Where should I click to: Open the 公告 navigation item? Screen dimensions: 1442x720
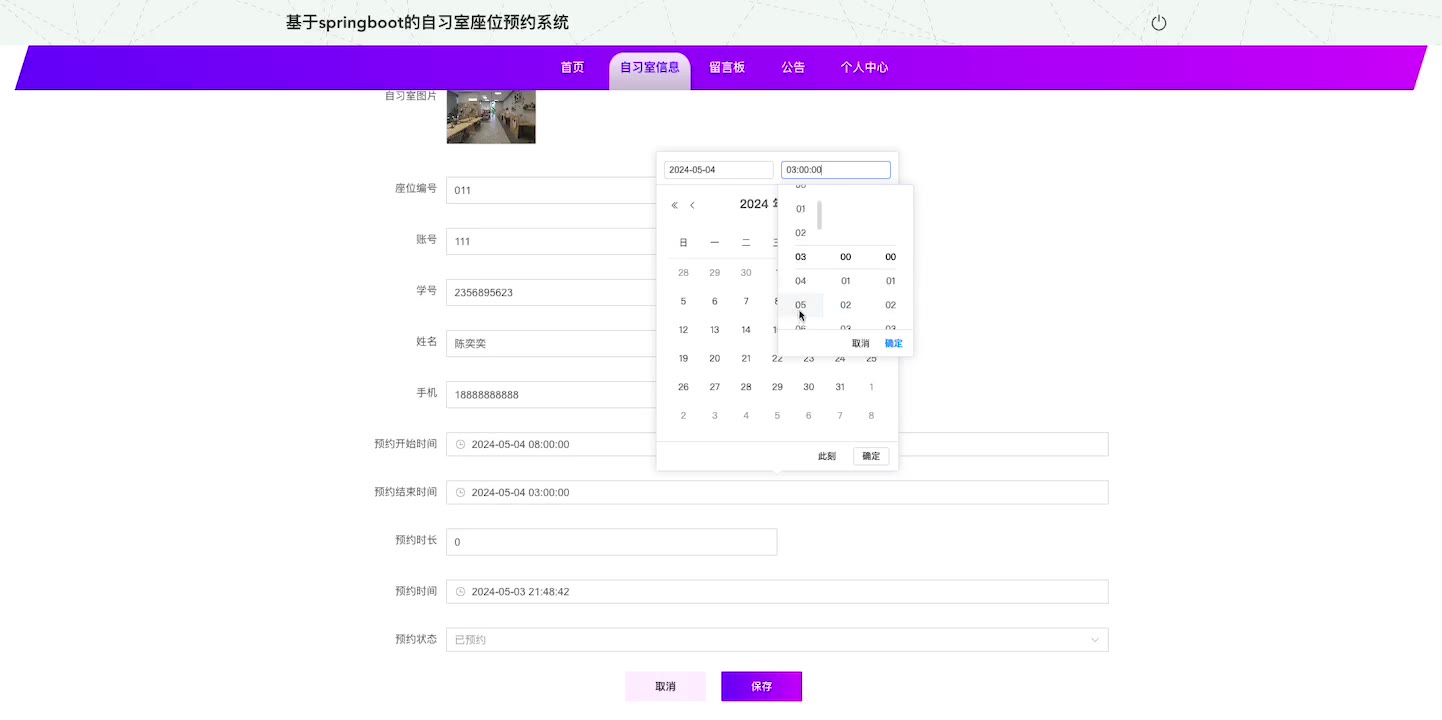pyautogui.click(x=793, y=68)
